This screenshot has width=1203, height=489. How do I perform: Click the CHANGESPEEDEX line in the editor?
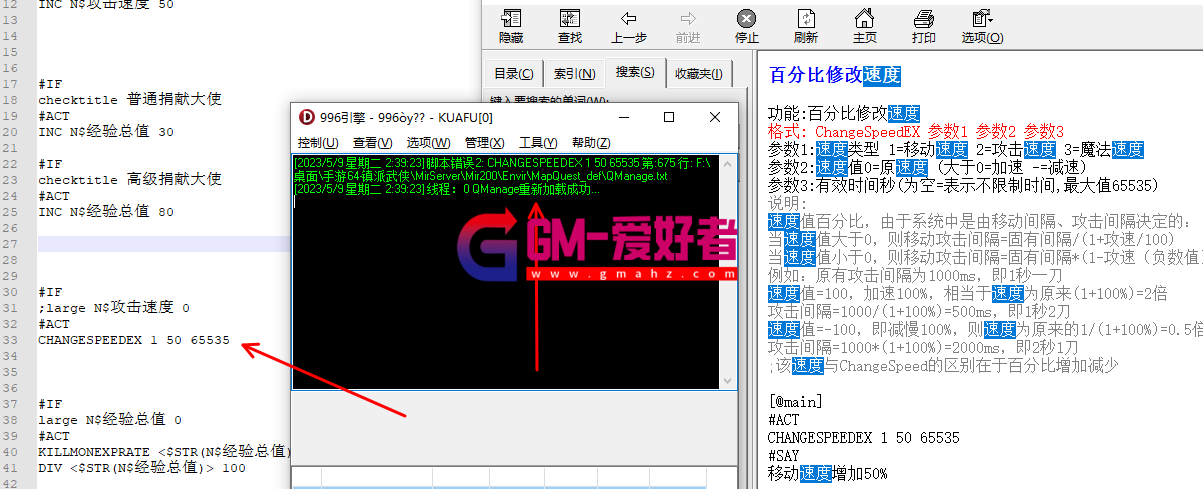point(134,340)
